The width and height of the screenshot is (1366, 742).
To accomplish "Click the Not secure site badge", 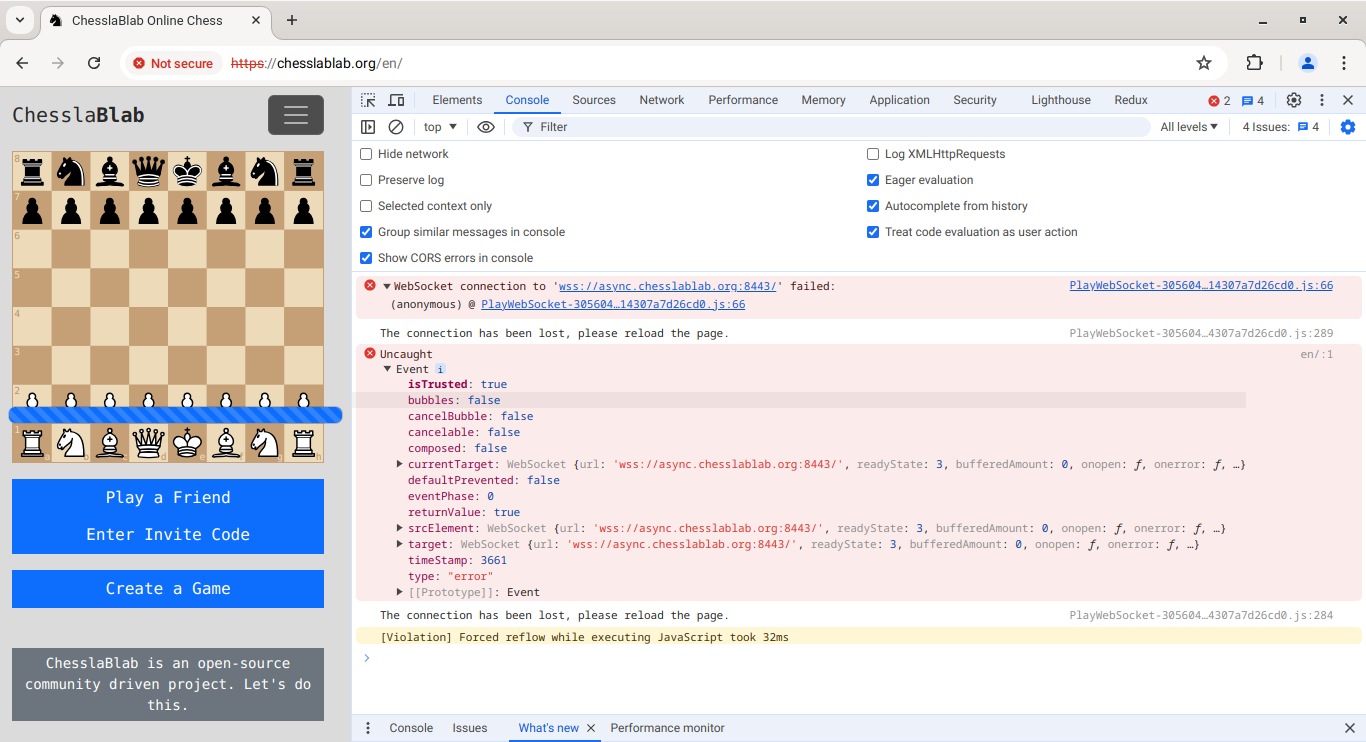I will coord(173,63).
